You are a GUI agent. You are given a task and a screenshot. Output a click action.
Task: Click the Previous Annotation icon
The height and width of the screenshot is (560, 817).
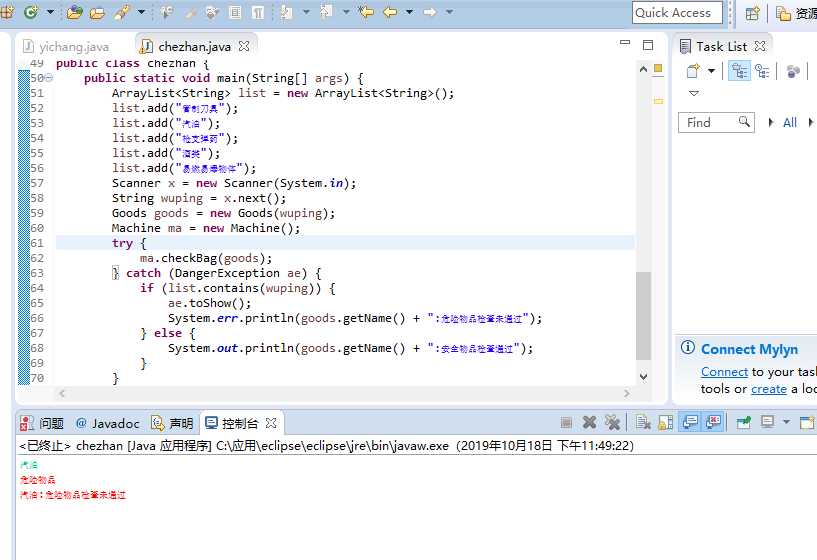point(326,11)
